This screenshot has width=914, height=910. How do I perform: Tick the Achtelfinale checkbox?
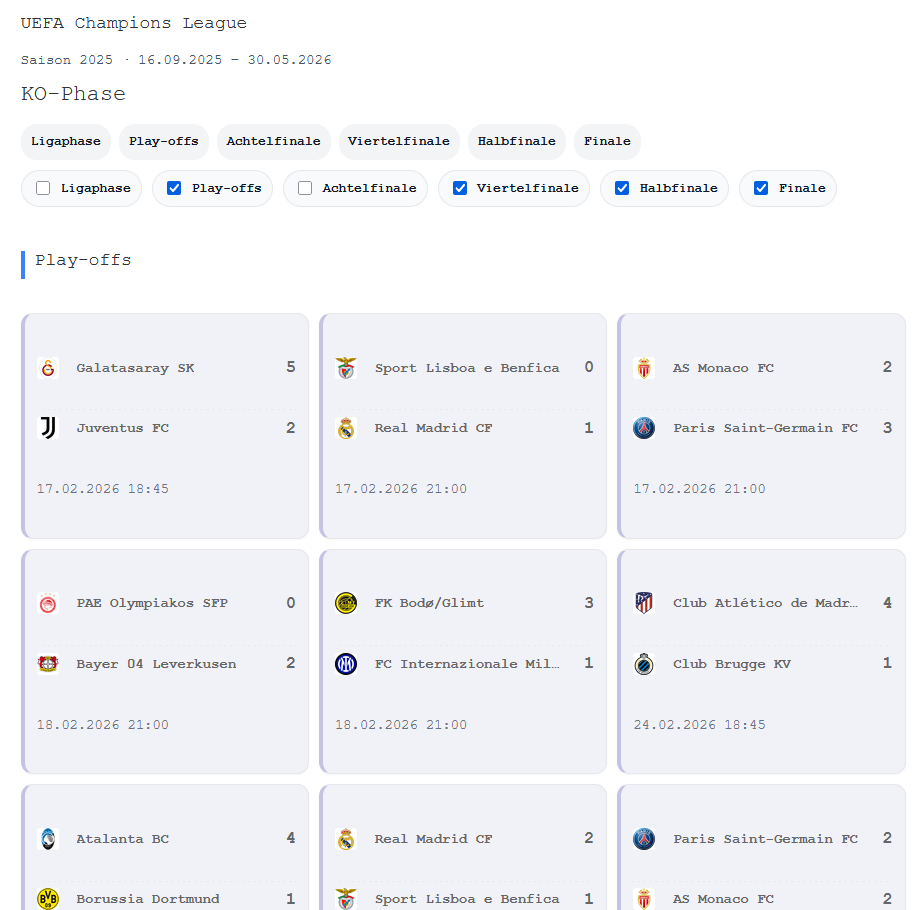click(305, 188)
